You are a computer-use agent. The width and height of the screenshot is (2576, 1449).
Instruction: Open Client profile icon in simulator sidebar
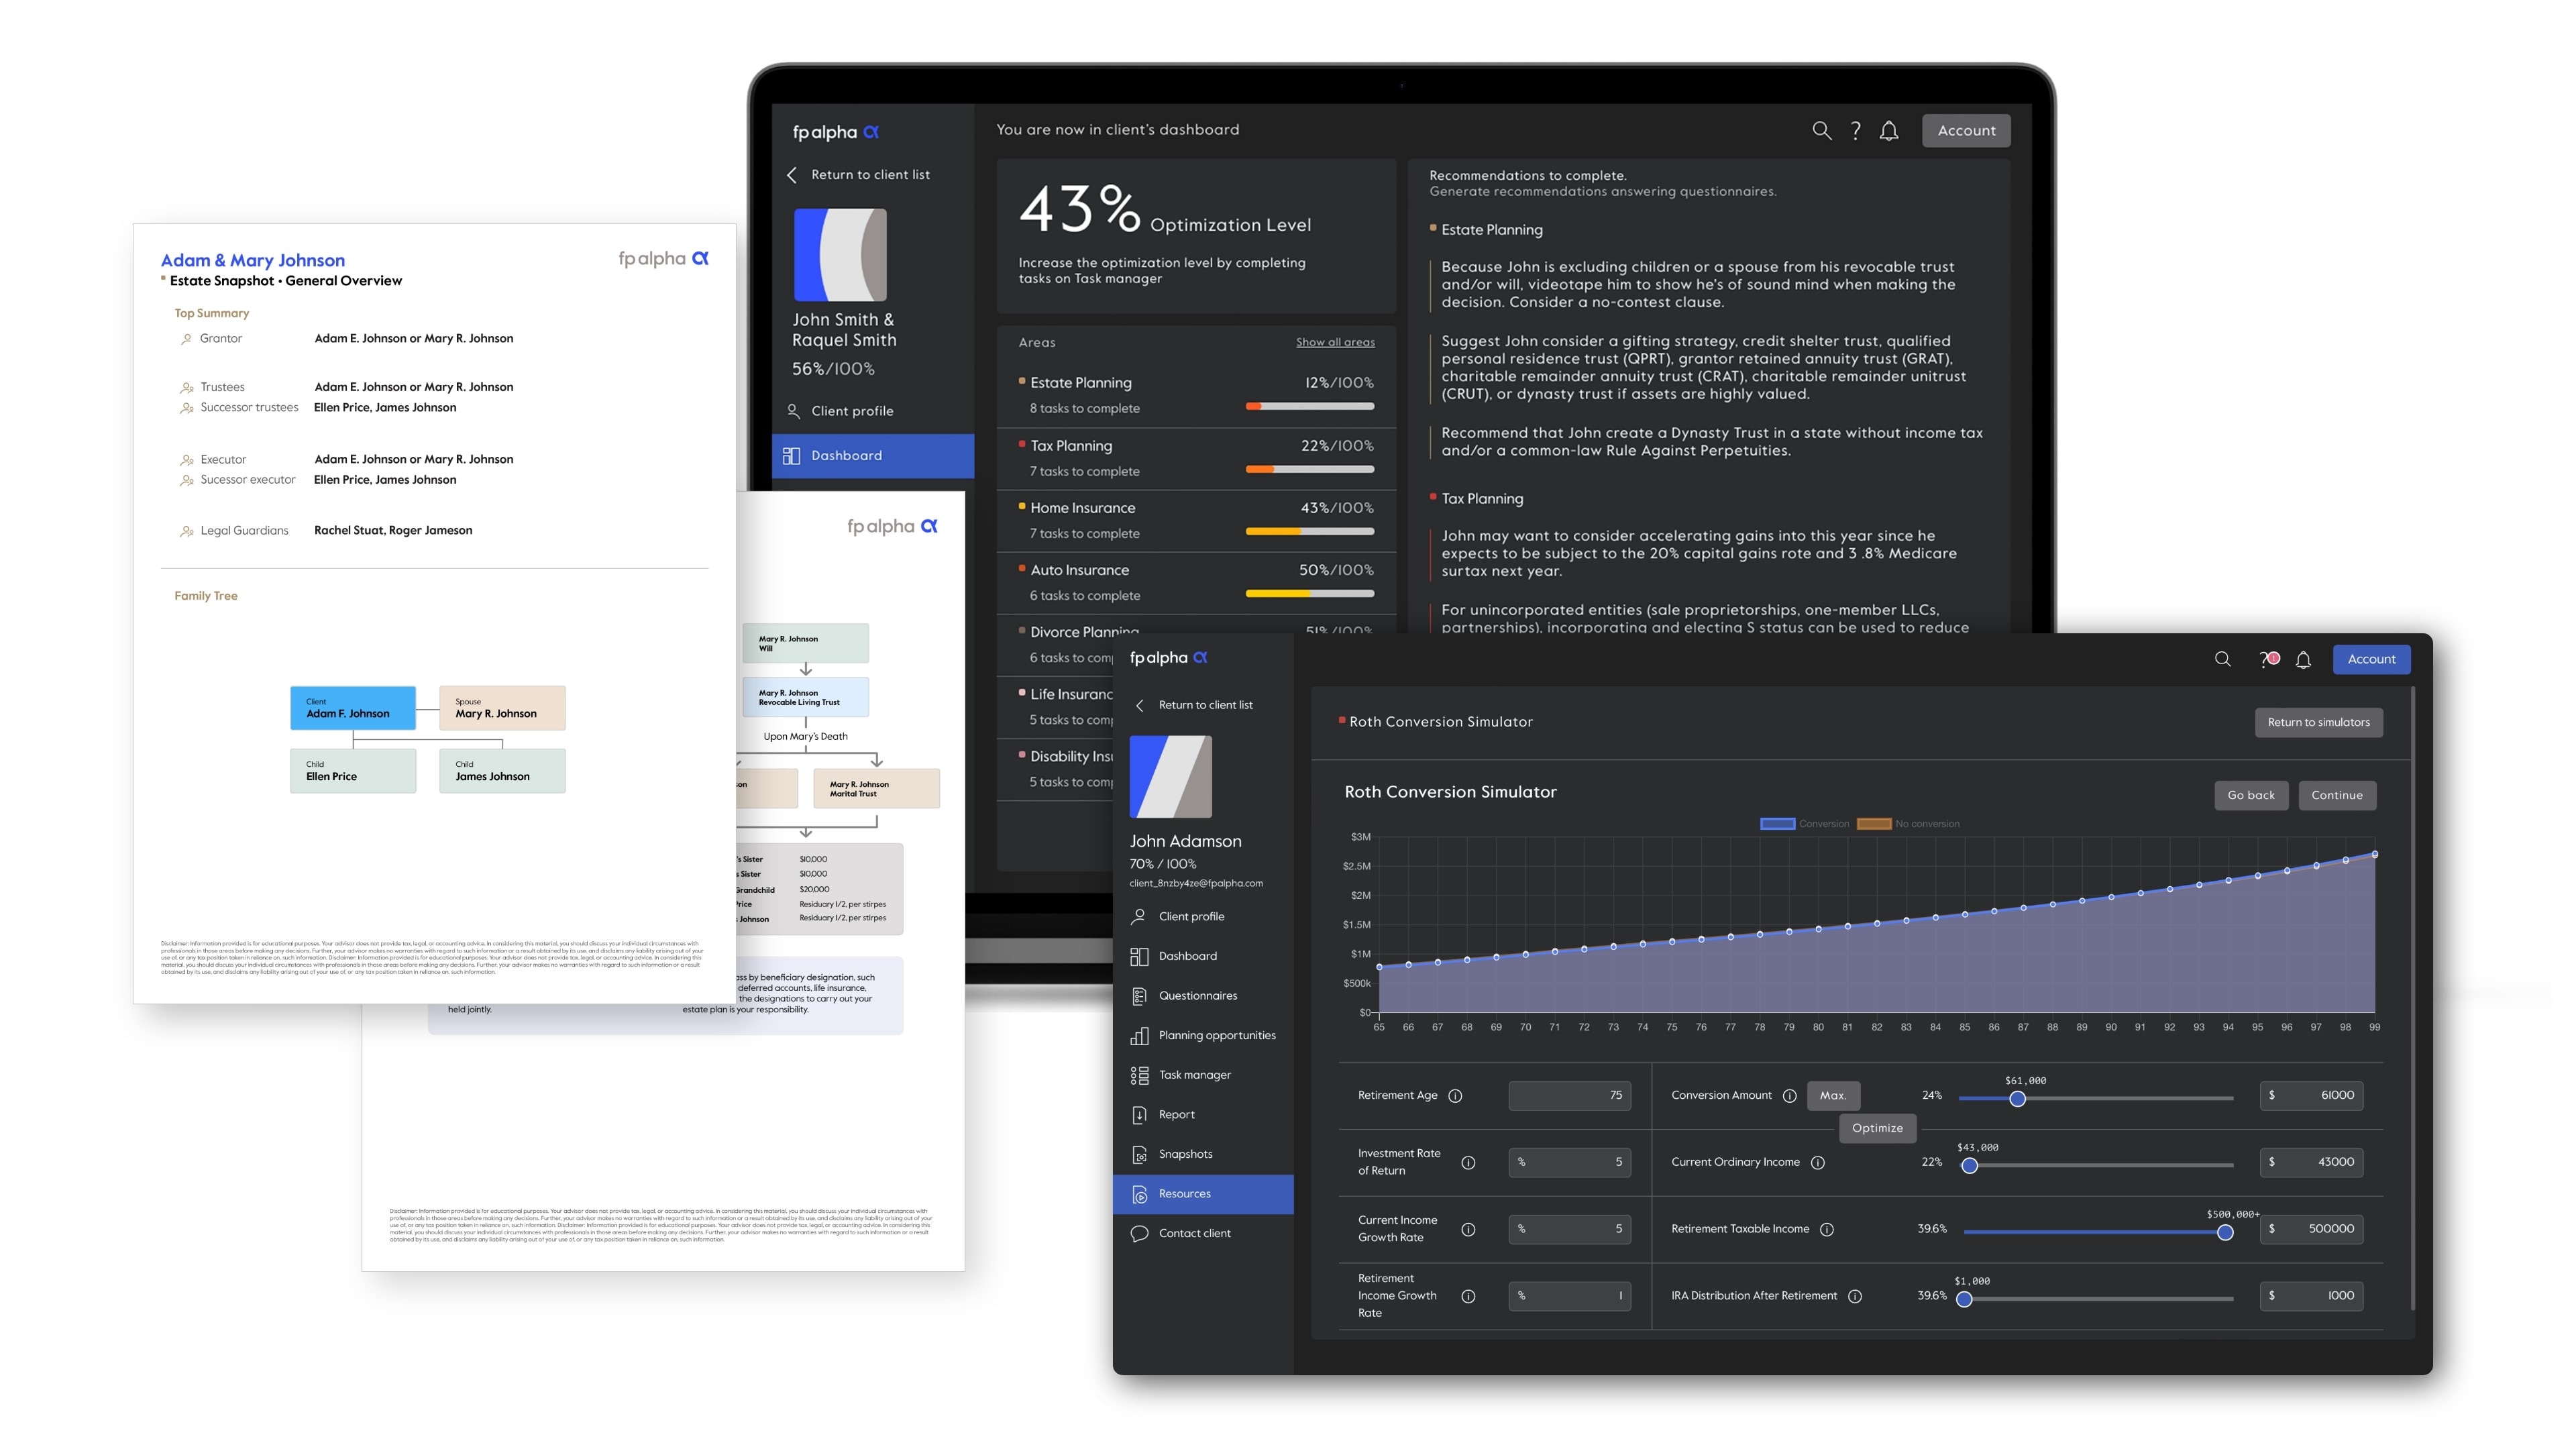pyautogui.click(x=1138, y=916)
